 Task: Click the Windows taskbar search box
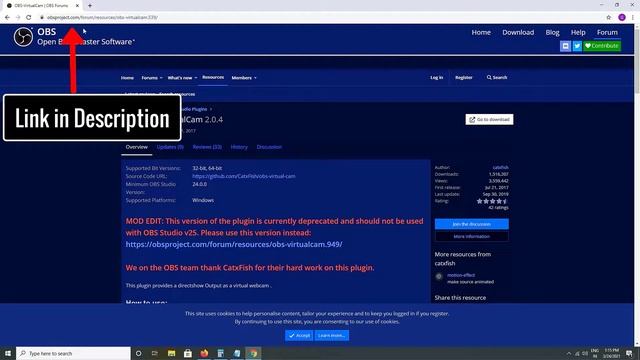(x=73, y=353)
